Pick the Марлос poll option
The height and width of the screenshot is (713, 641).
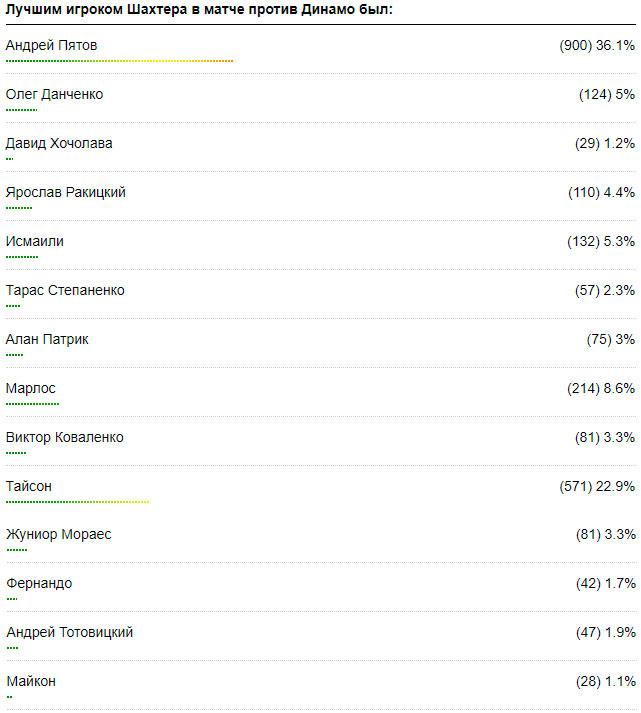pos(31,389)
